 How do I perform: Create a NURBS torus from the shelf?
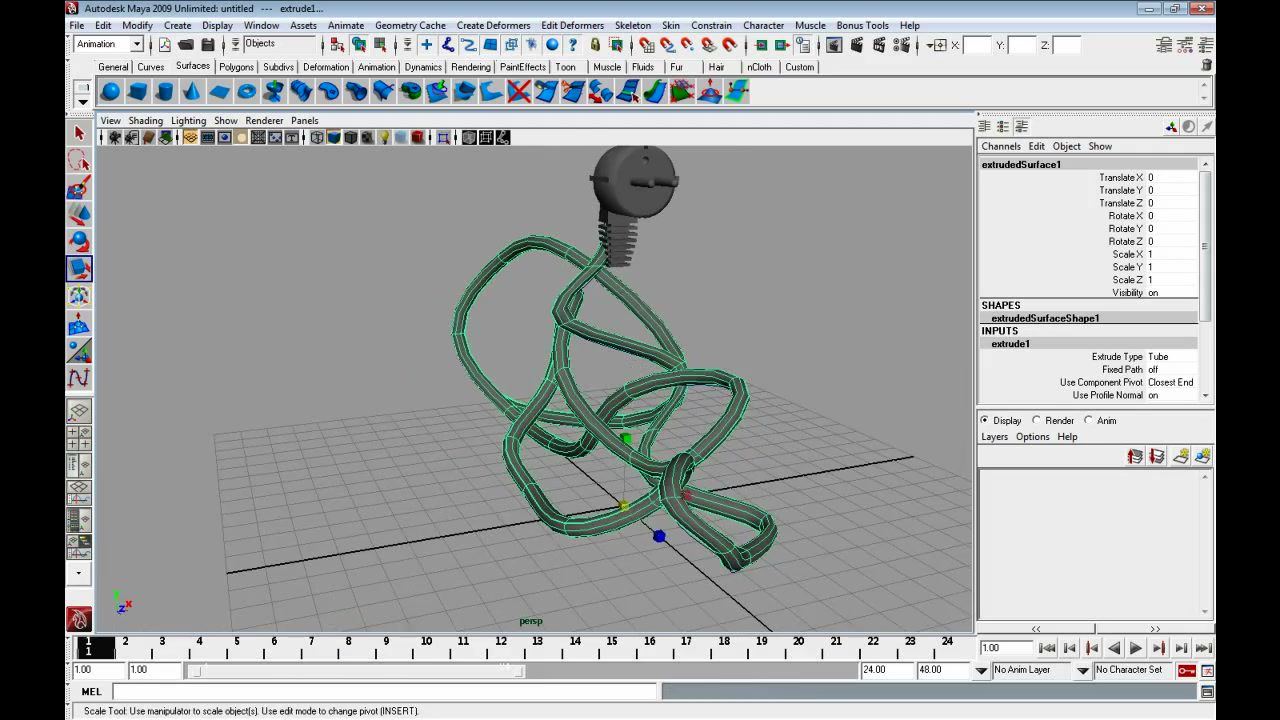(x=246, y=92)
